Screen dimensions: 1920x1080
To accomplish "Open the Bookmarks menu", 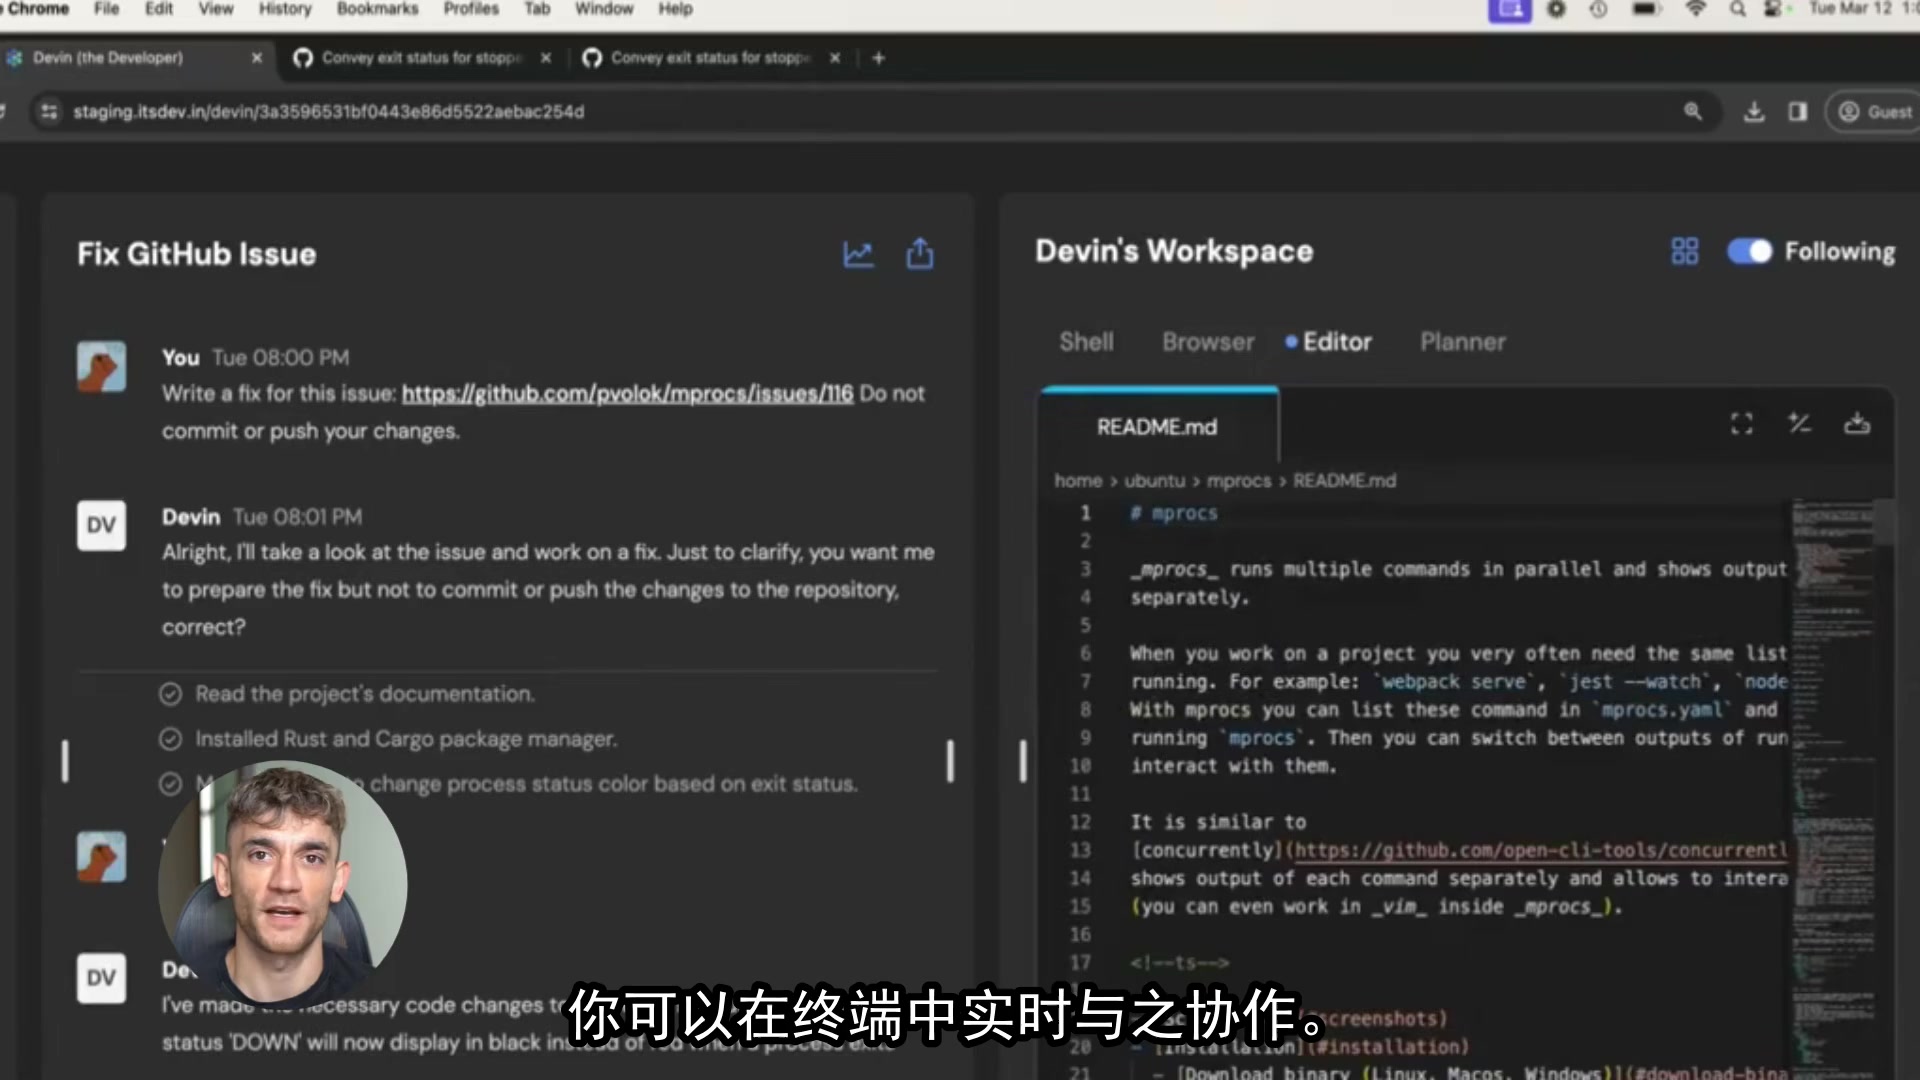I will [x=377, y=9].
